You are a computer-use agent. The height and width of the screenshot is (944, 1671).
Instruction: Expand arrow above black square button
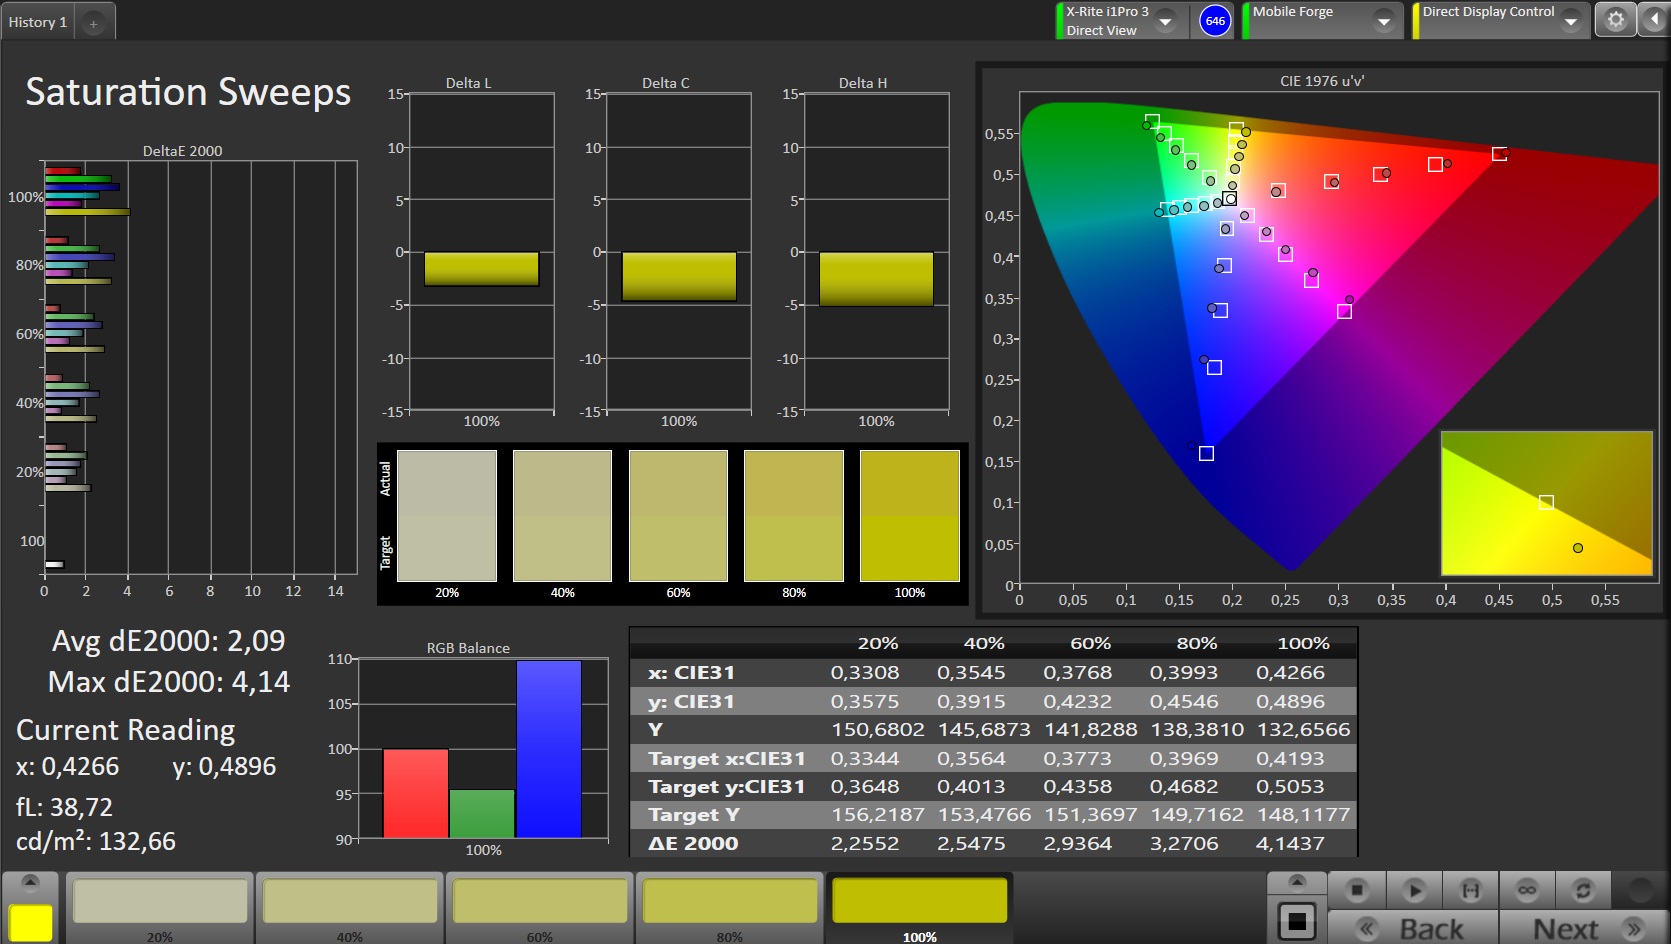tap(1297, 882)
